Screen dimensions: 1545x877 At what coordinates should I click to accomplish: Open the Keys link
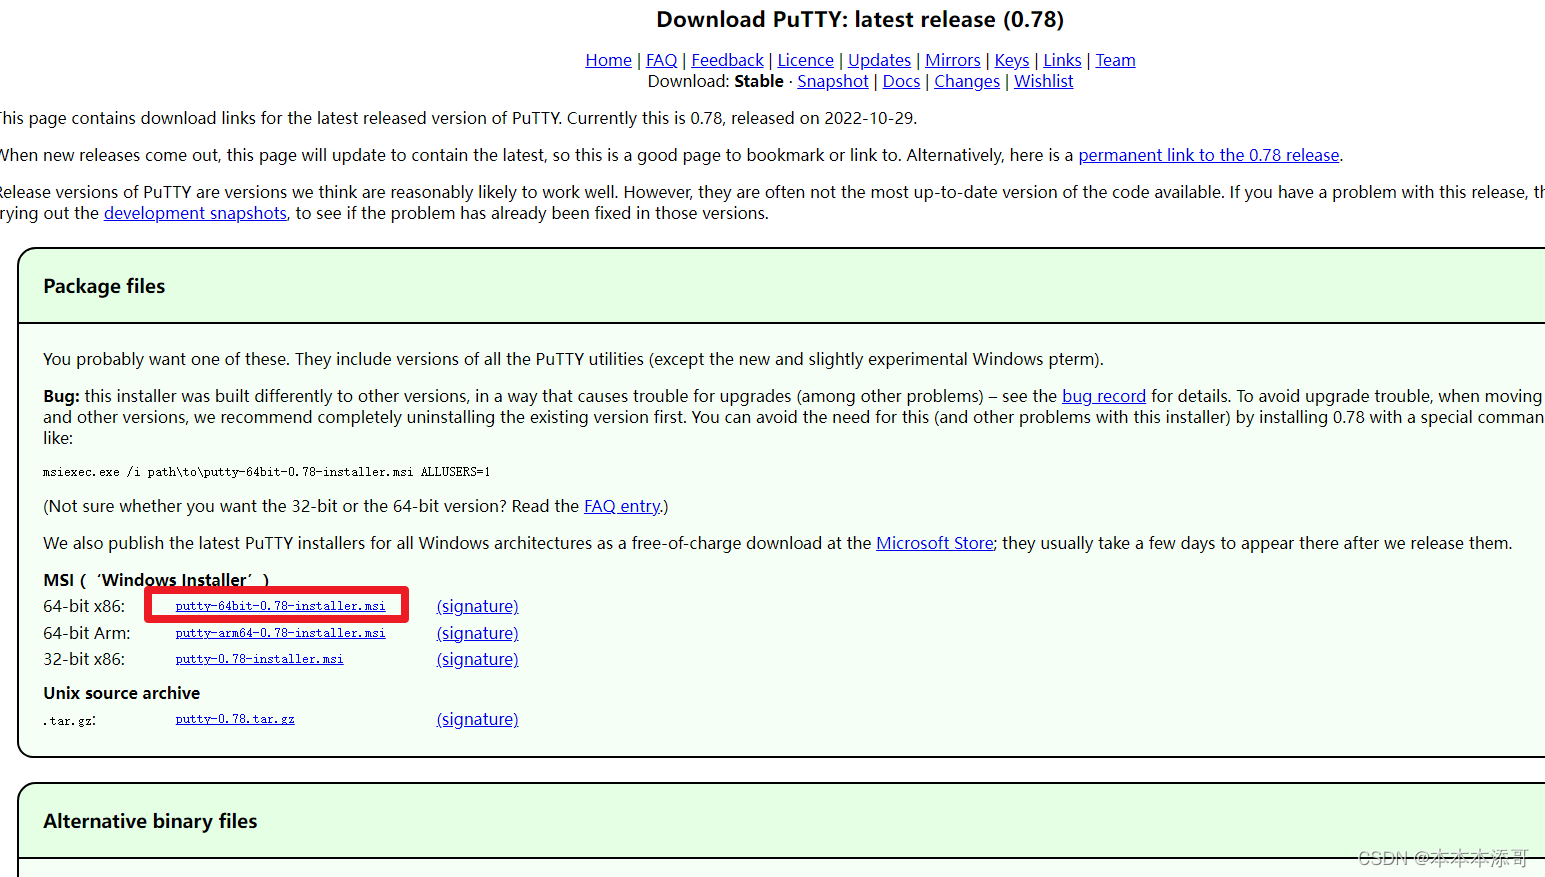(x=1011, y=60)
